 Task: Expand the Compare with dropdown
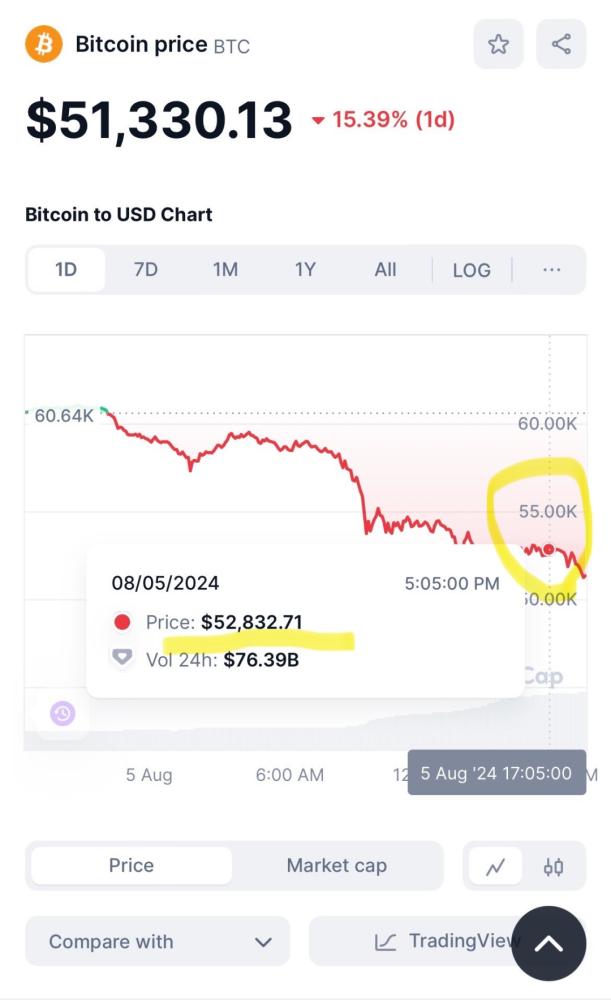click(x=158, y=941)
